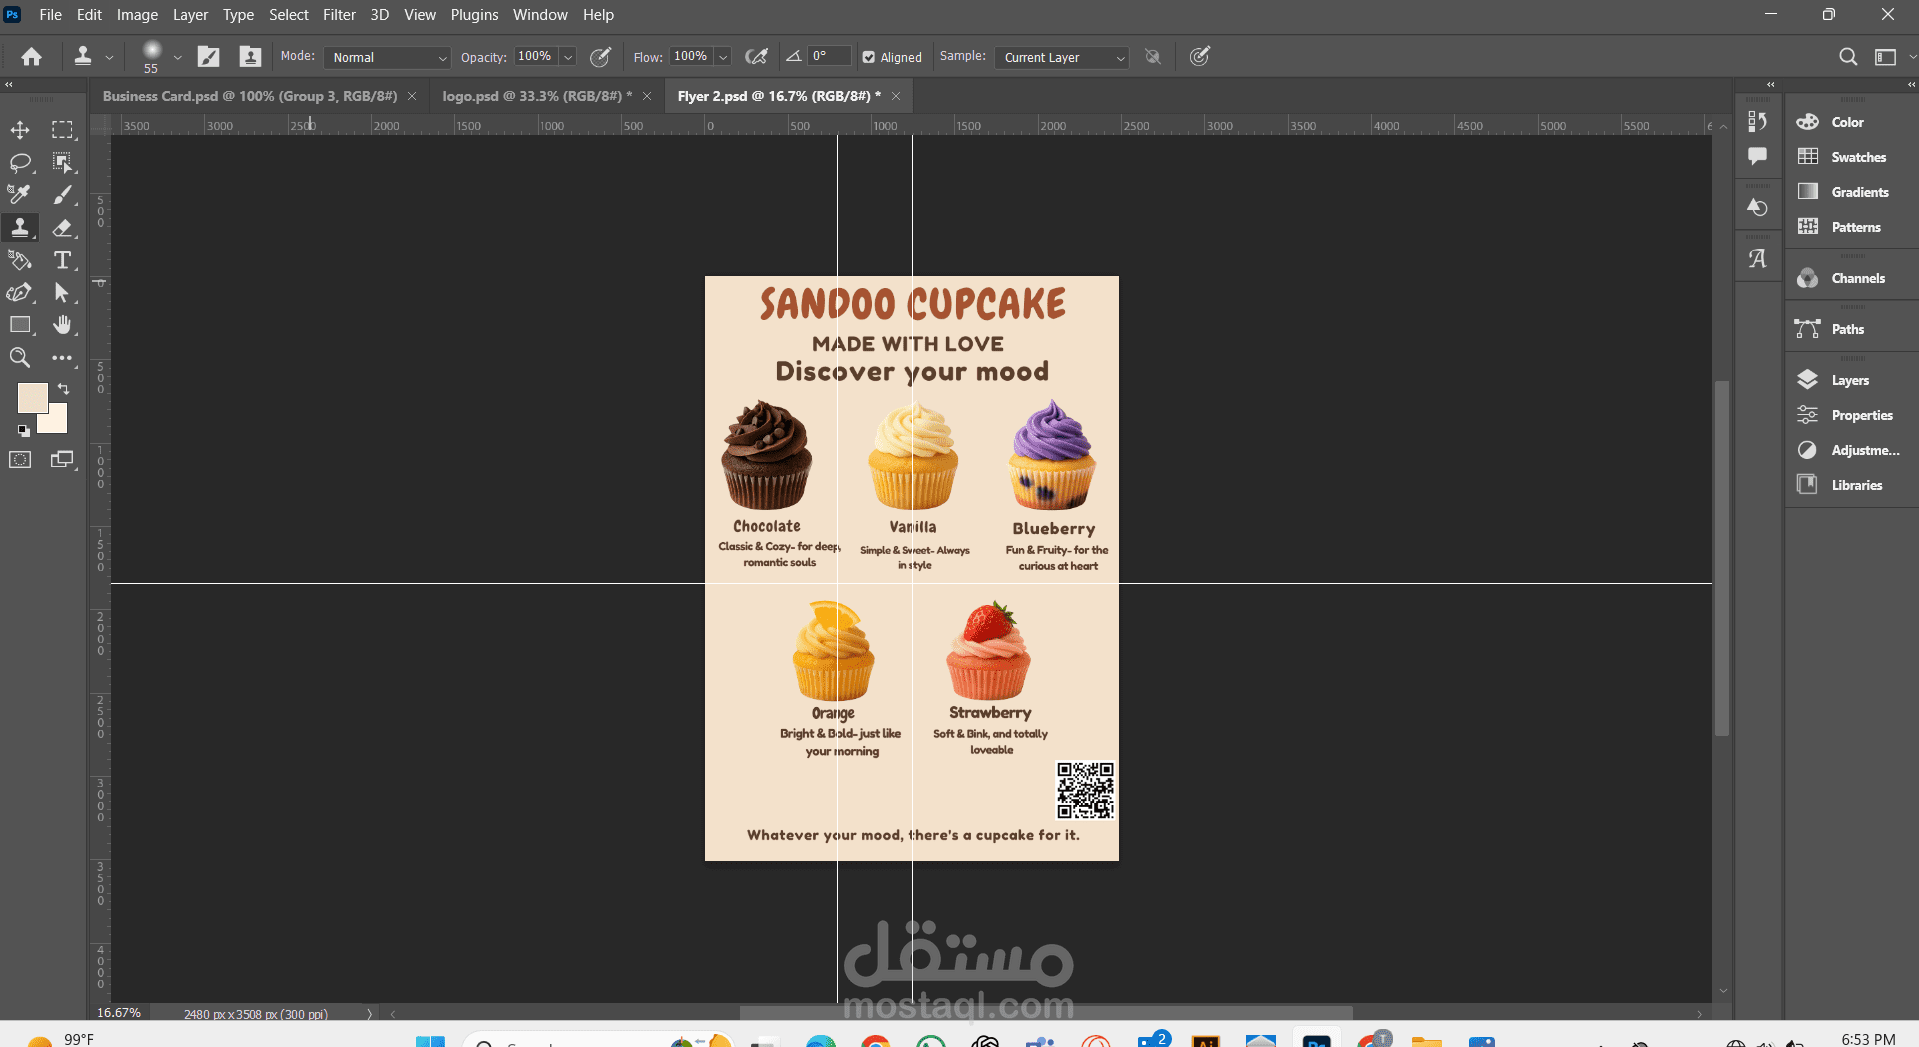
Task: Change the screen mode
Action: point(63,460)
